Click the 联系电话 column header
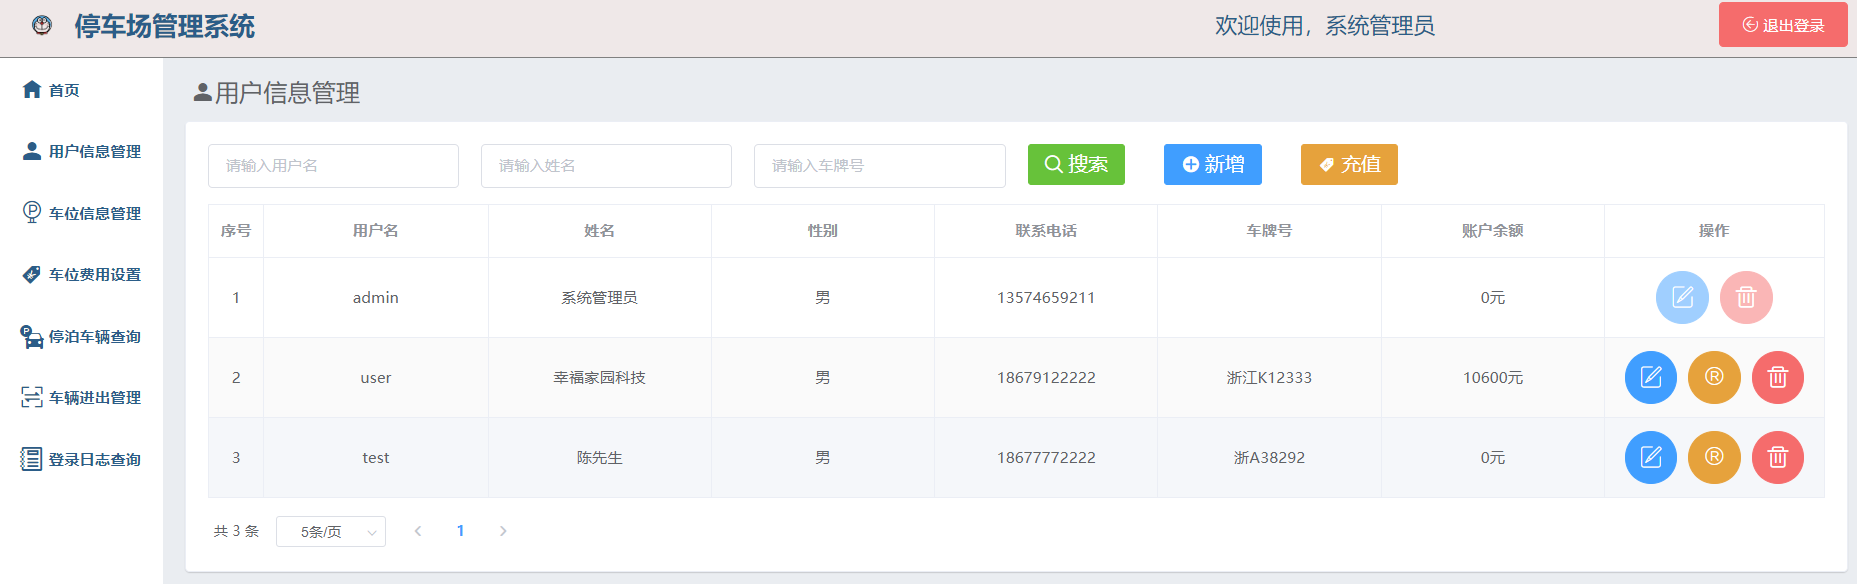Image resolution: width=1857 pixels, height=584 pixels. (1046, 231)
